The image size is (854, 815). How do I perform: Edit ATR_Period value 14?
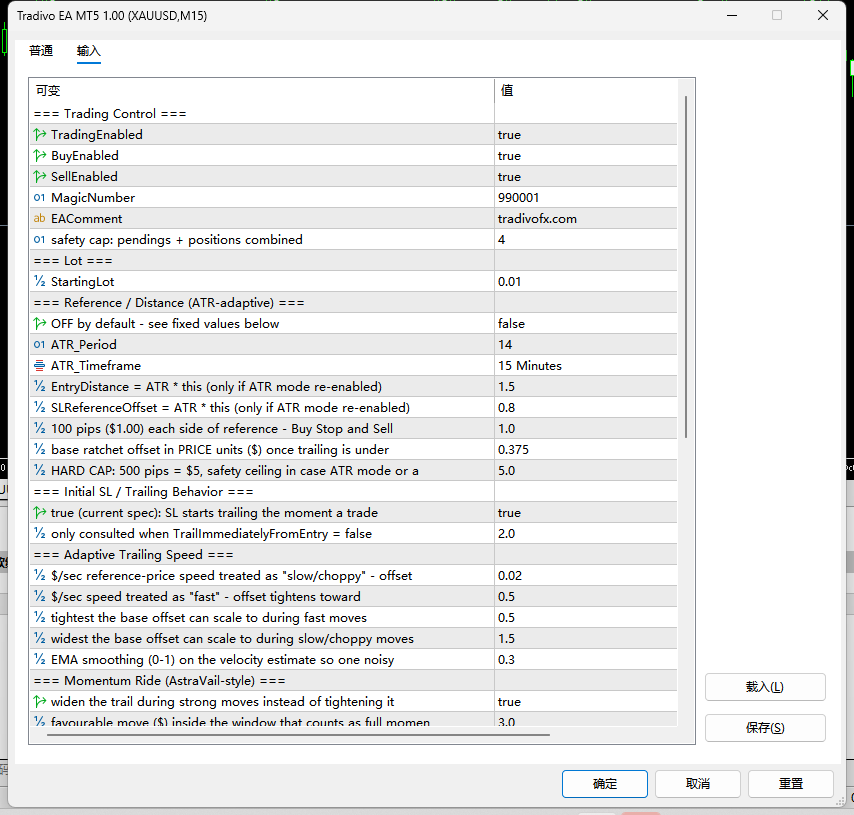pos(585,344)
